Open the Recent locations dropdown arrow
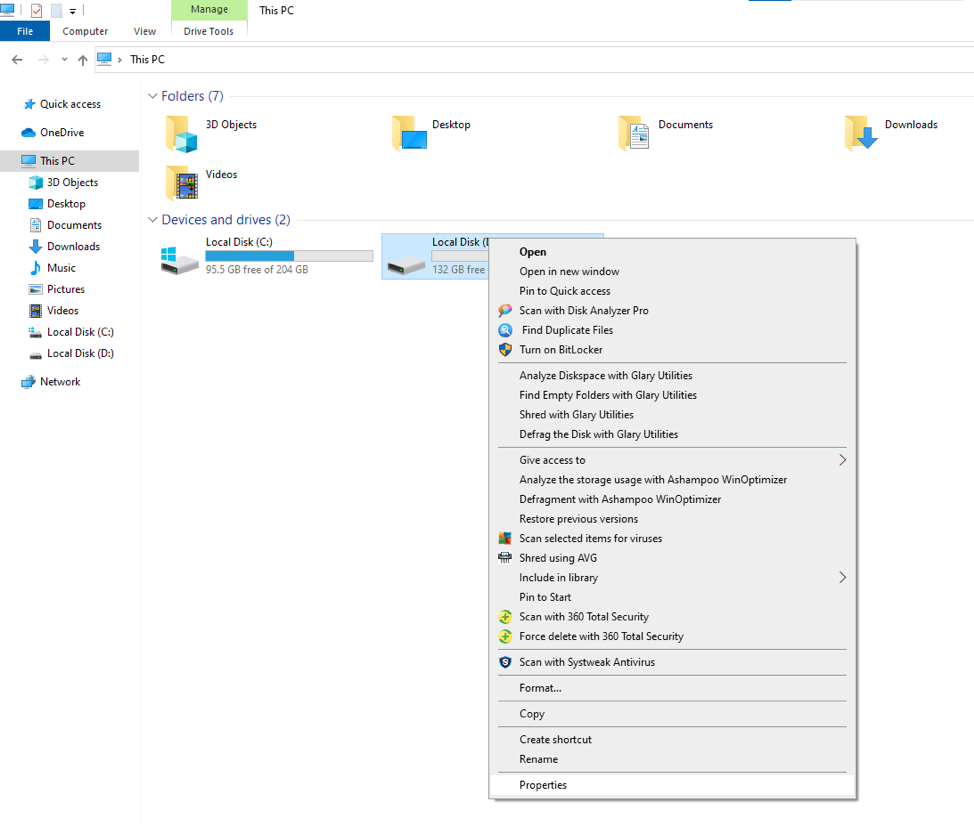 [x=64, y=60]
